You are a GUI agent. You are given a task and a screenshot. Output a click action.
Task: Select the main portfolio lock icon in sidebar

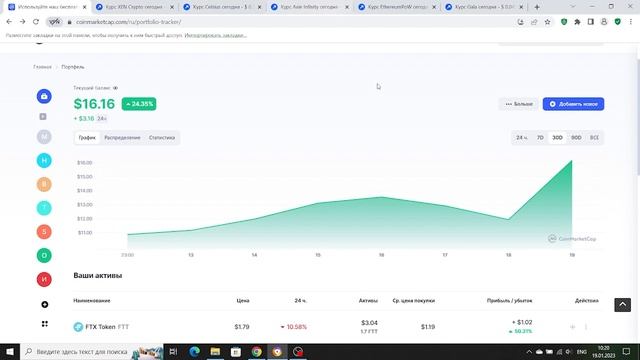(44, 96)
